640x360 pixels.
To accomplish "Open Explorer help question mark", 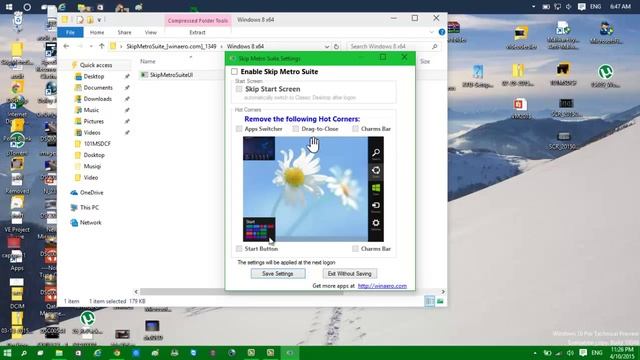I will 442,32.
